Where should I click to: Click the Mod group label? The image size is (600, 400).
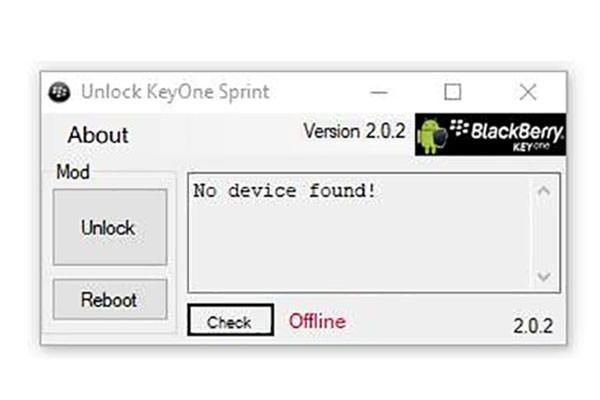(x=73, y=172)
